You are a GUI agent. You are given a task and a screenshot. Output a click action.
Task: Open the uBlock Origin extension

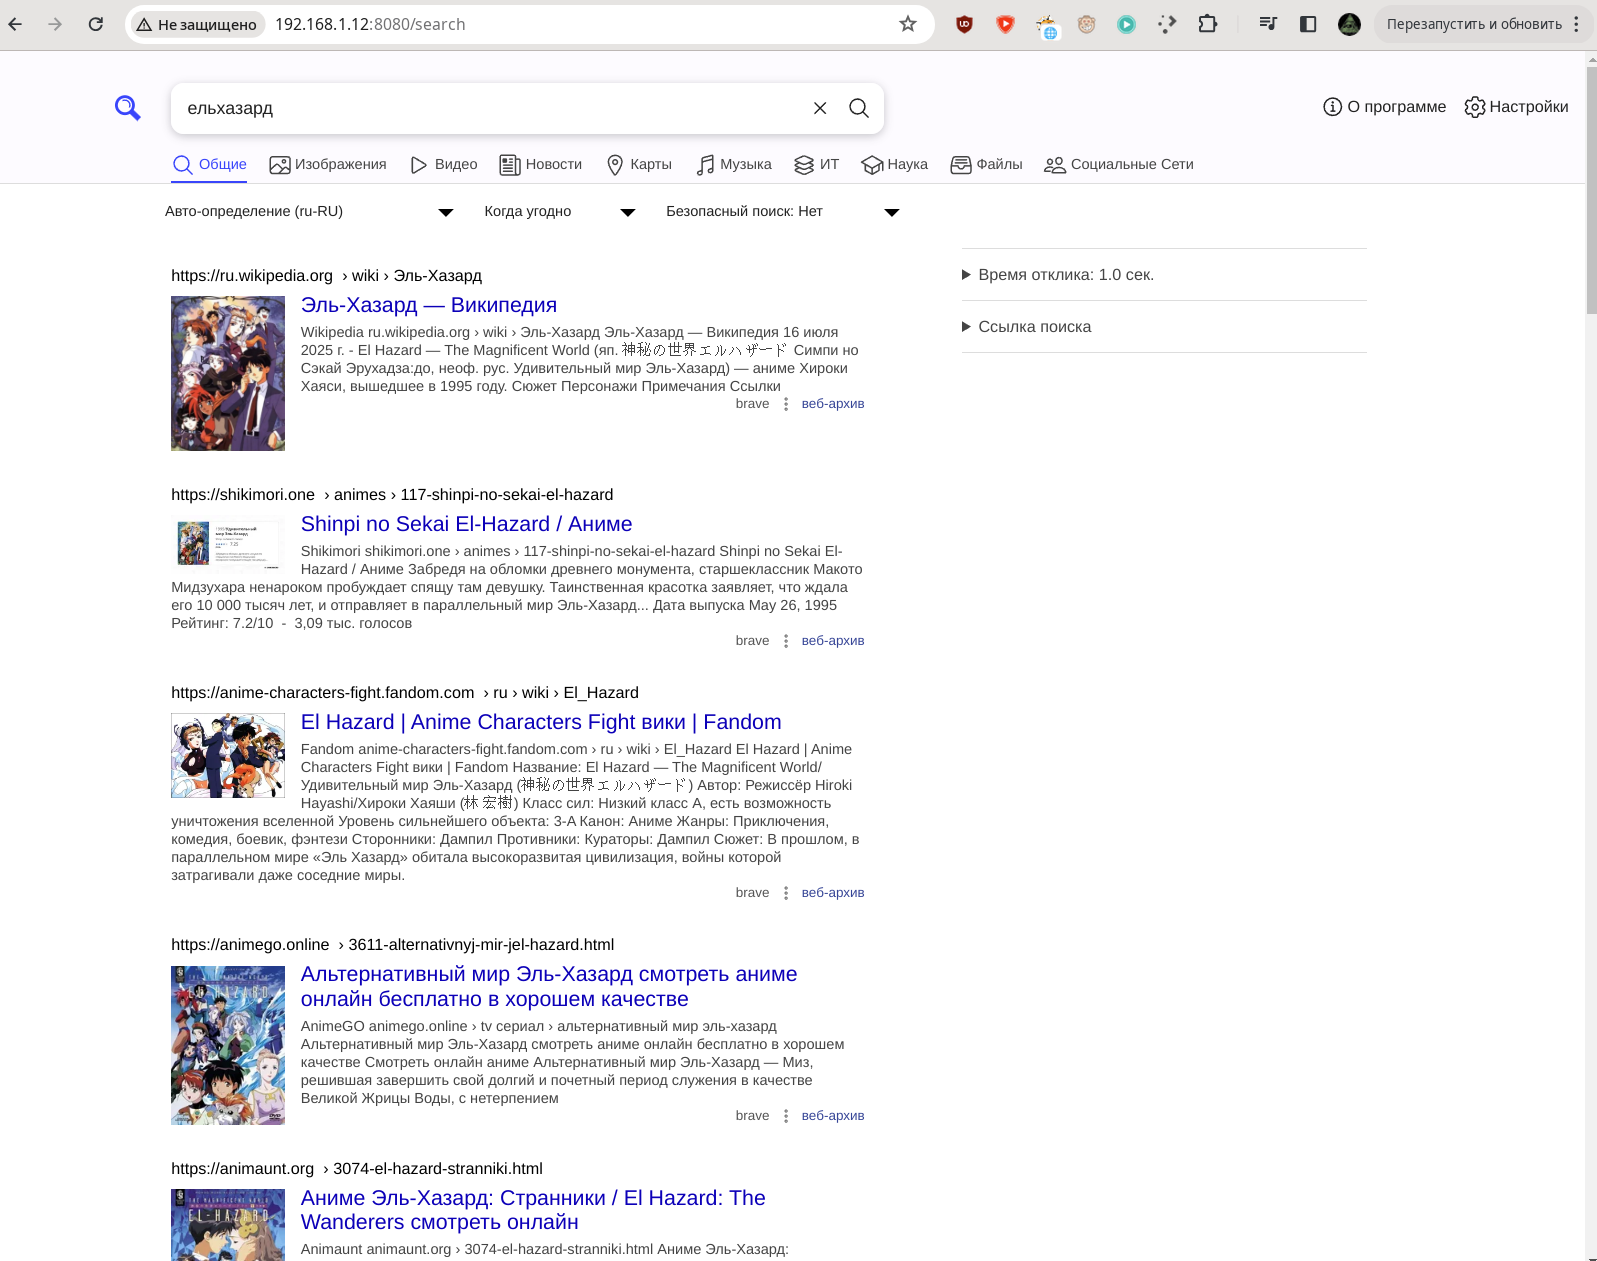[965, 24]
